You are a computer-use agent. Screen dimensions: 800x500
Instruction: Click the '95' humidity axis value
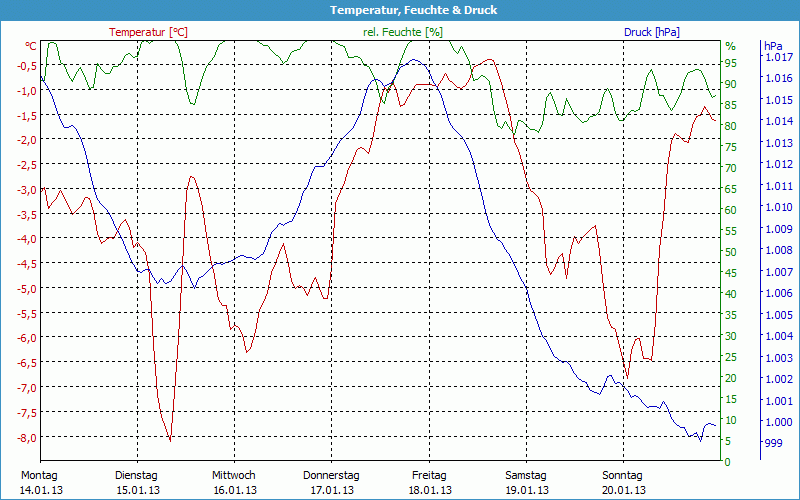click(731, 63)
